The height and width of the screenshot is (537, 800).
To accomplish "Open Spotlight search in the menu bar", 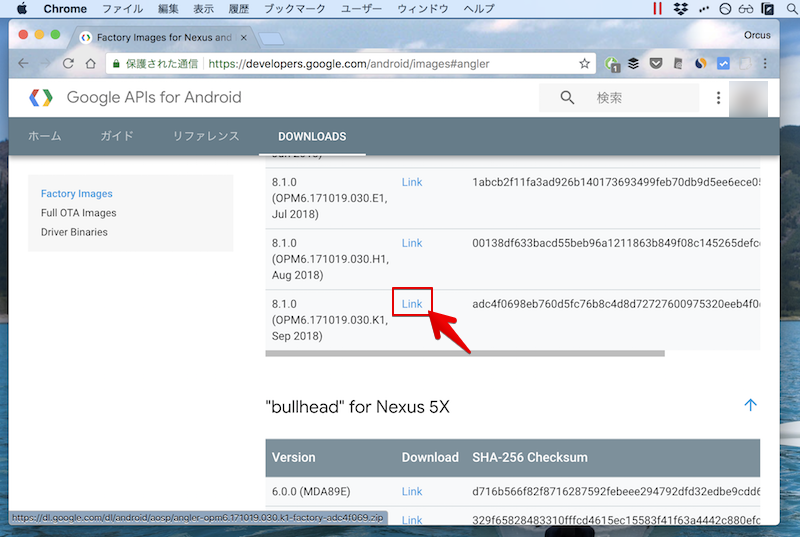I will [792, 9].
